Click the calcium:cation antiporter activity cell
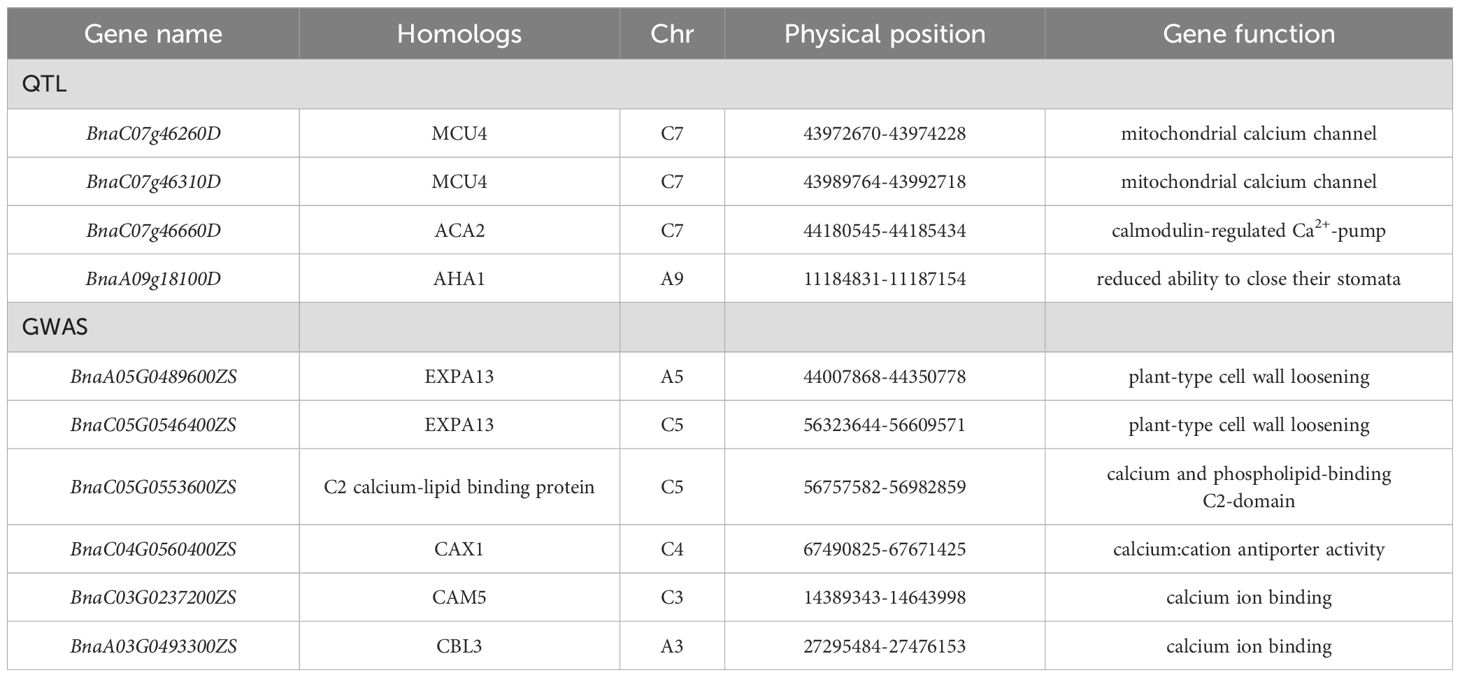The image size is (1460, 677). pos(1249,549)
